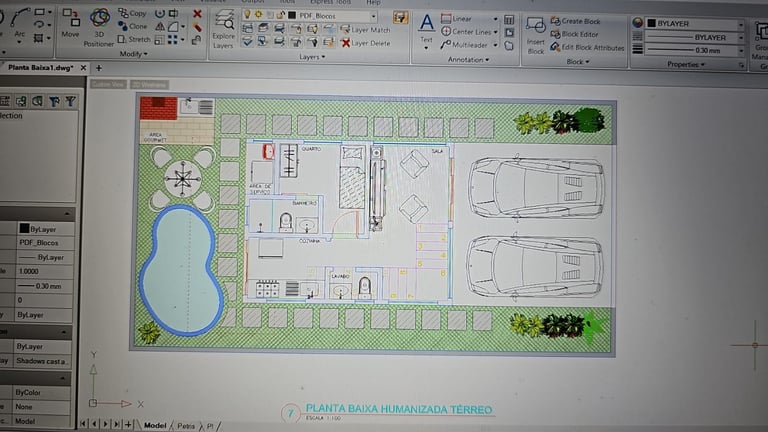Expand the Block panel flyout
This screenshot has height=432, width=768.
click(578, 62)
